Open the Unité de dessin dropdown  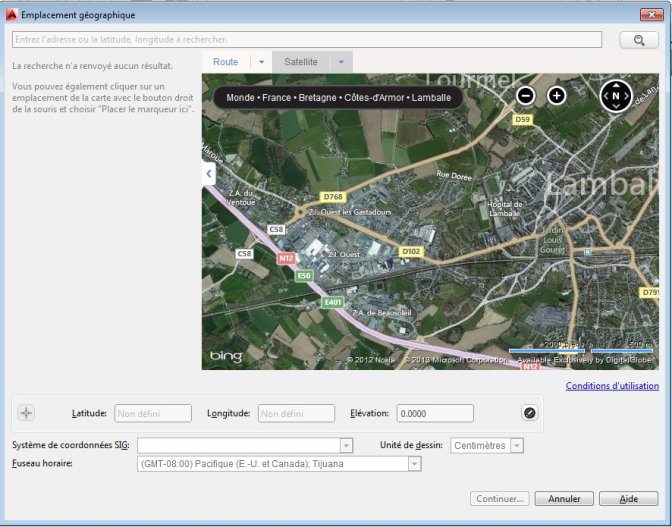[516, 445]
